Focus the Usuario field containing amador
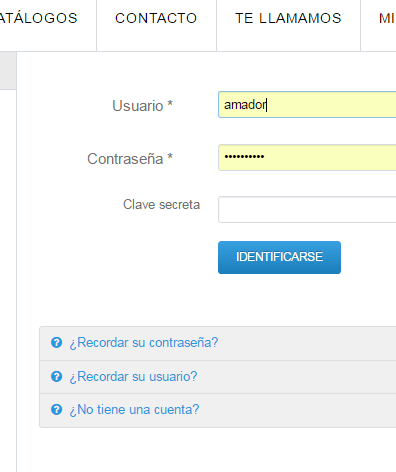396x472 pixels. [x=307, y=105]
